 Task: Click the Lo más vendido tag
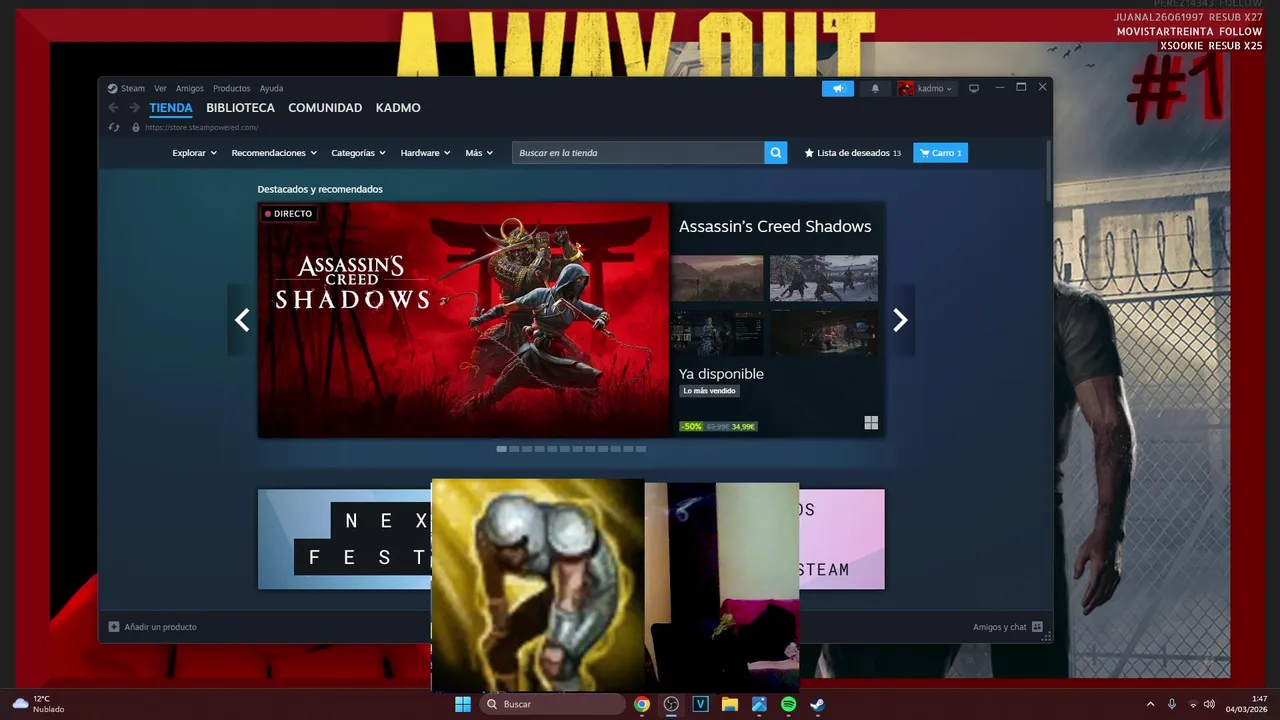709,391
